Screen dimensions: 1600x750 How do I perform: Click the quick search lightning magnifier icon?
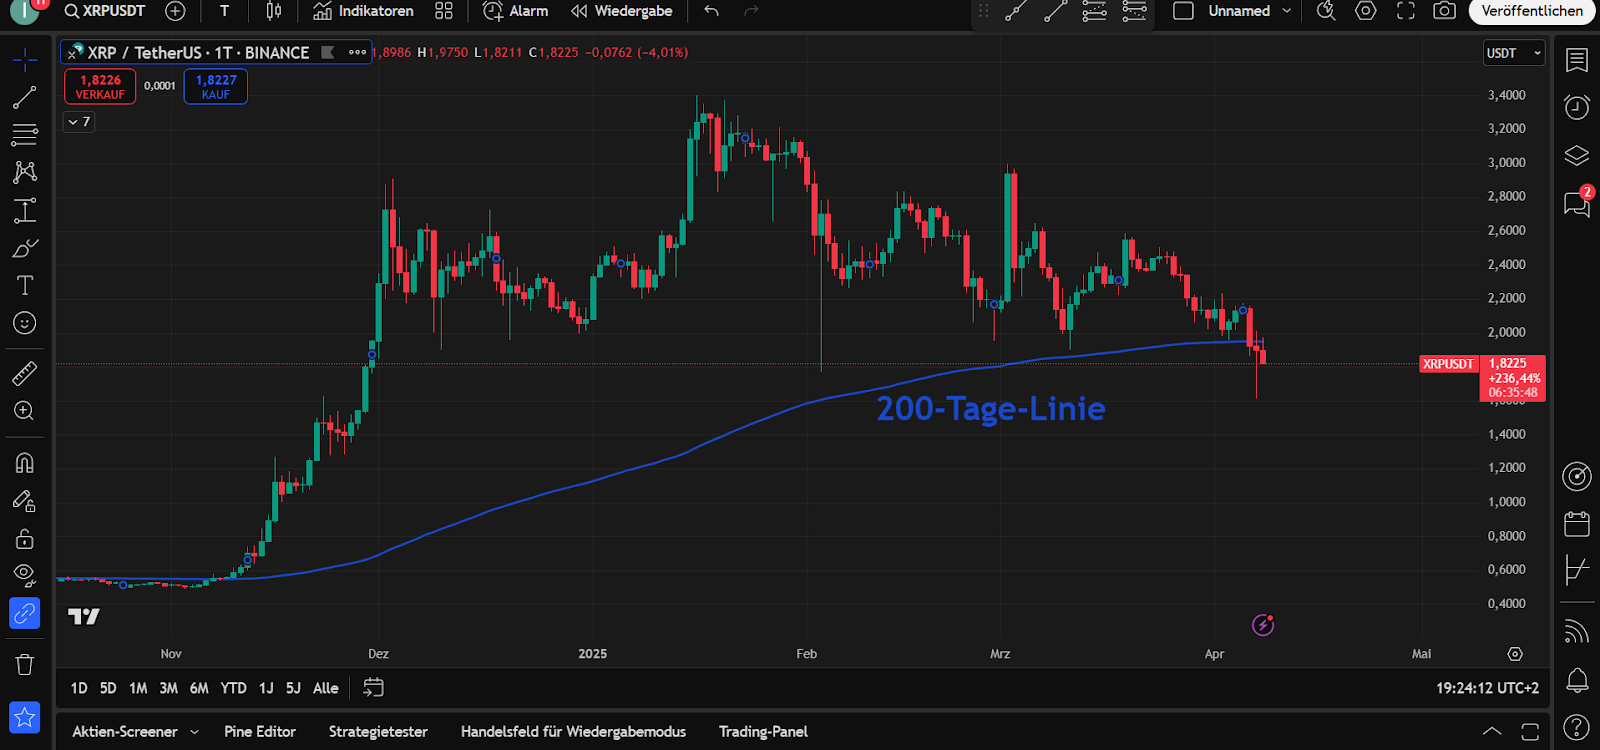[1326, 11]
